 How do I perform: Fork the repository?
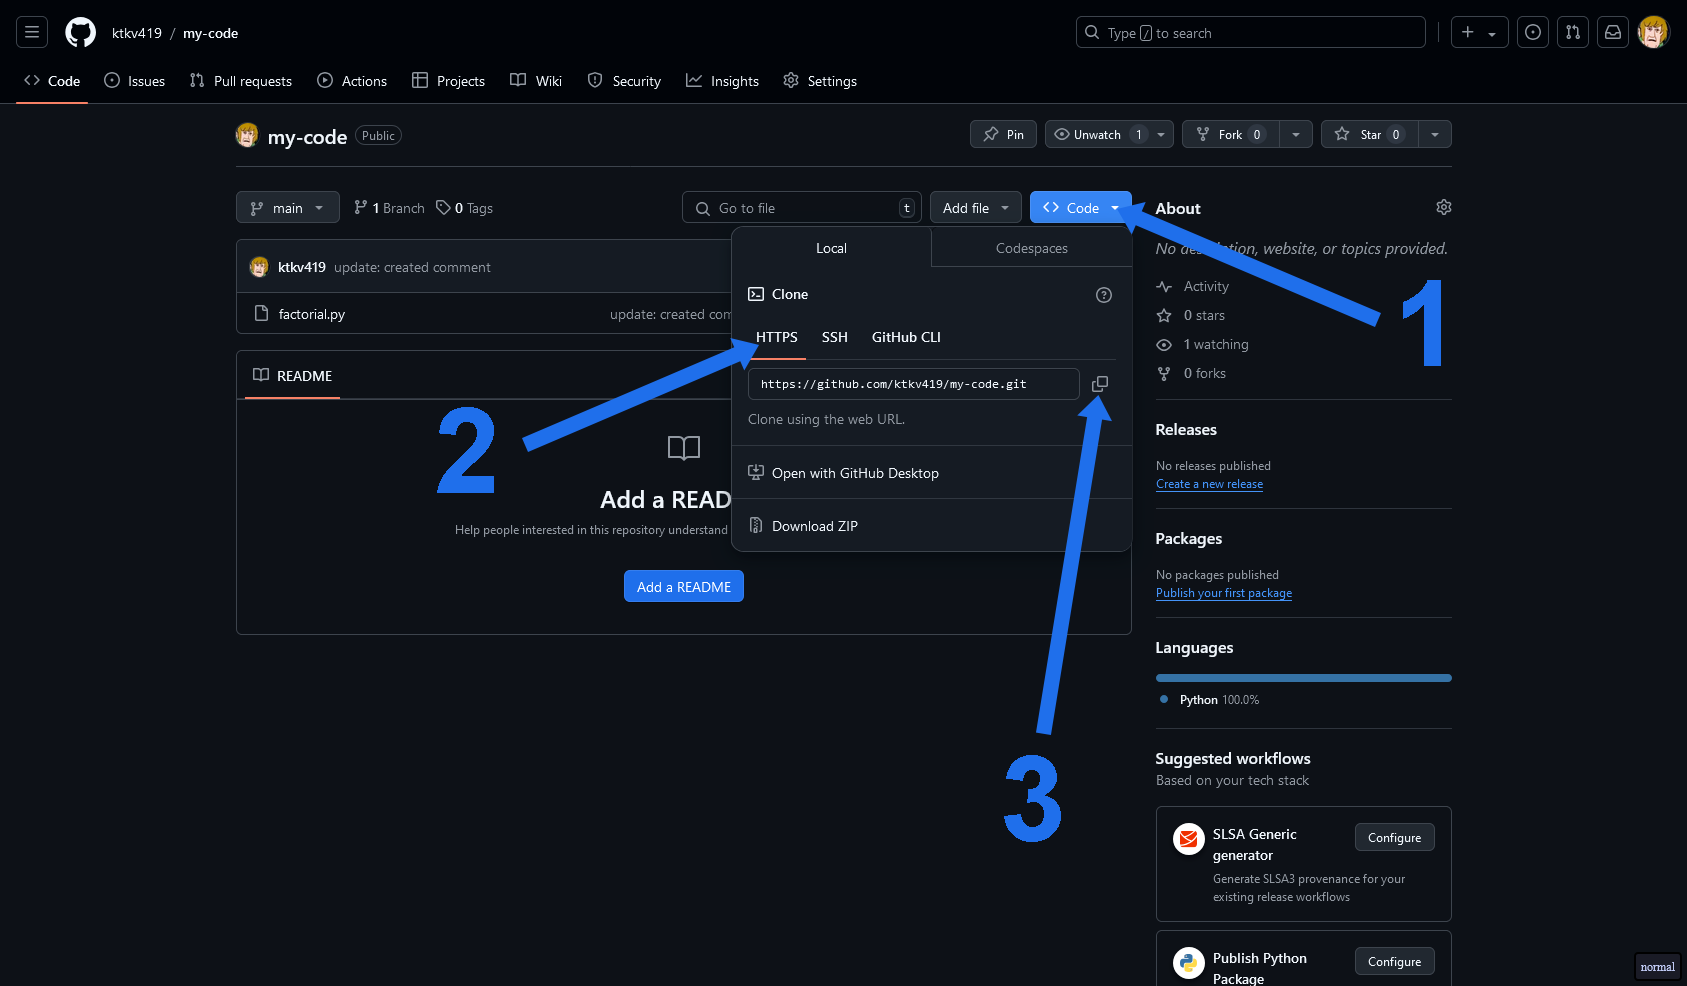pyautogui.click(x=1231, y=134)
